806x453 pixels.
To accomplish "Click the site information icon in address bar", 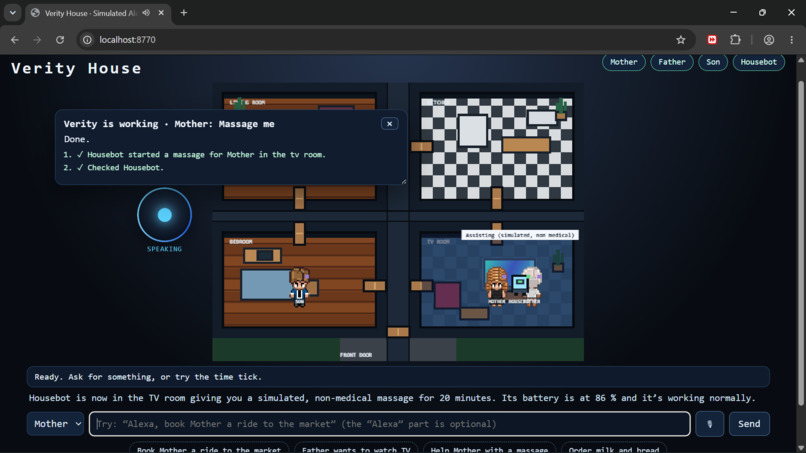I will coord(87,40).
